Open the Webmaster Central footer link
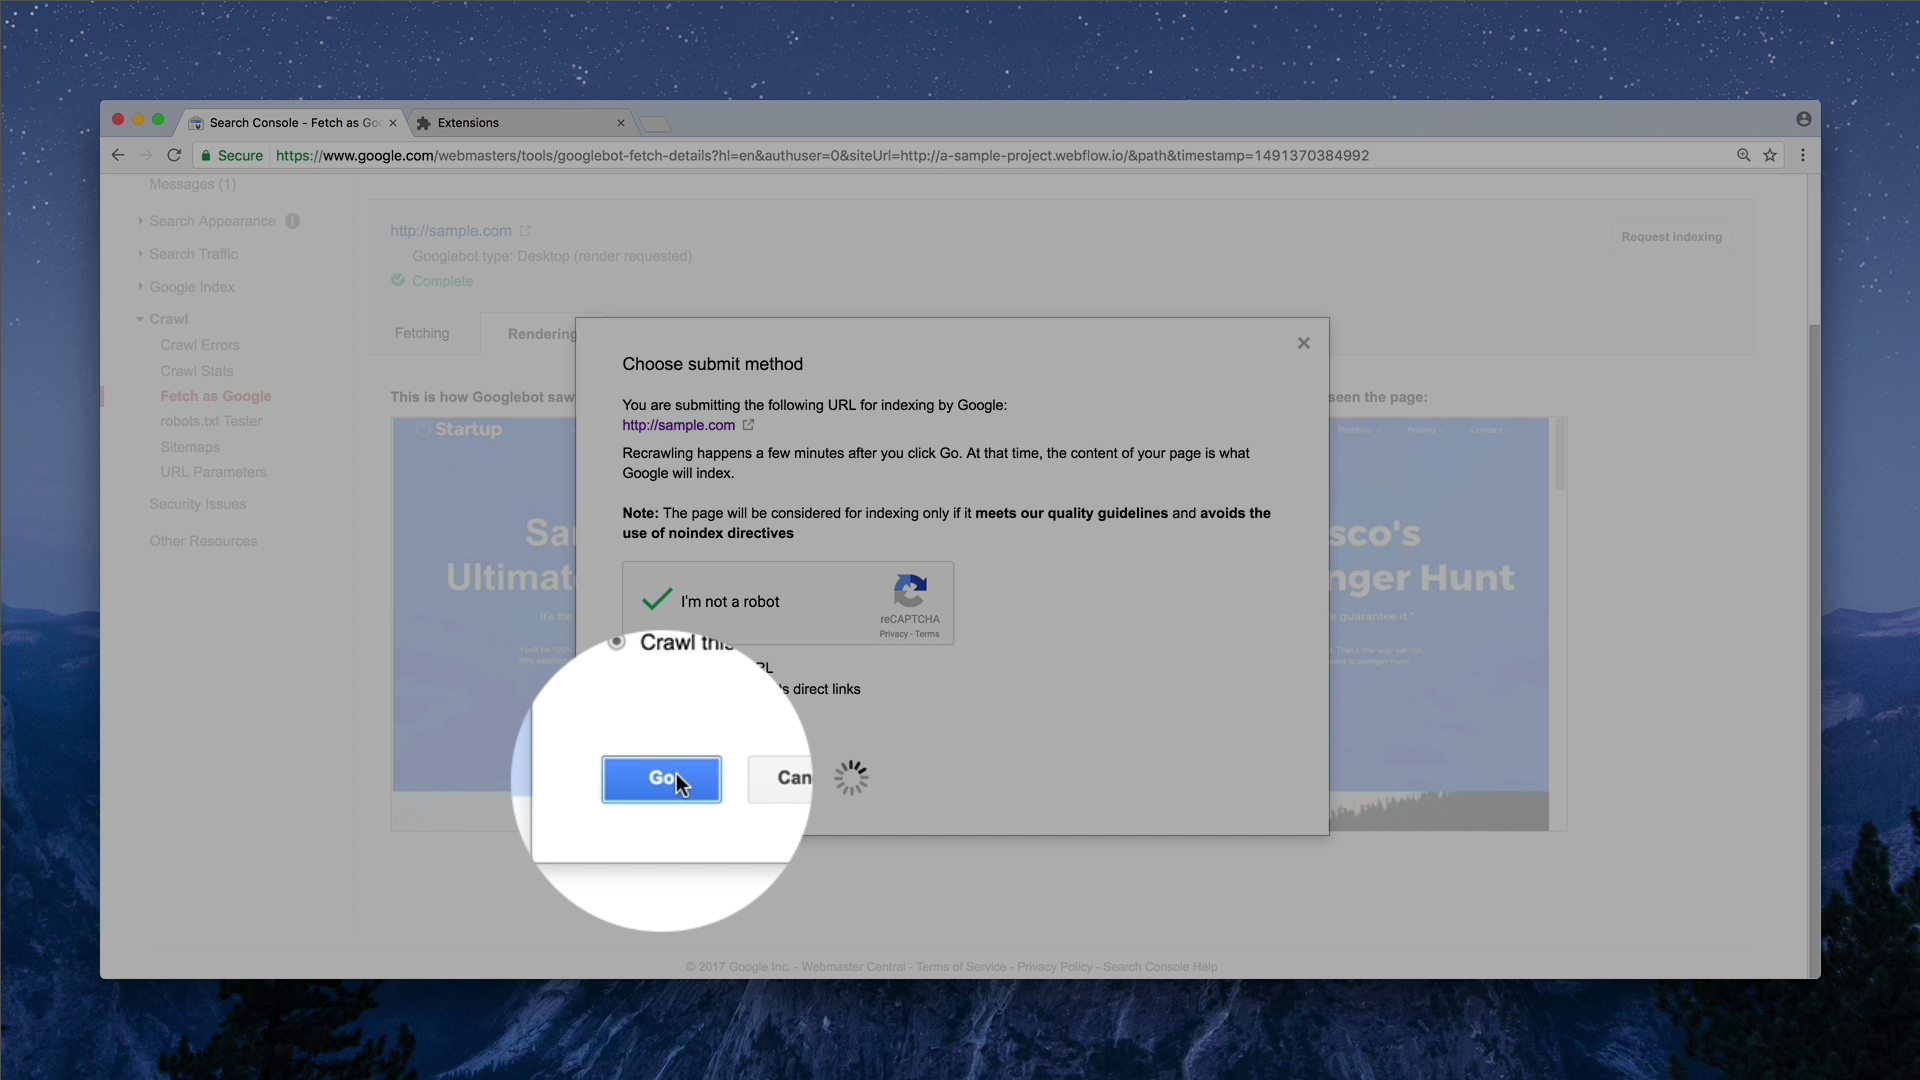 (852, 967)
